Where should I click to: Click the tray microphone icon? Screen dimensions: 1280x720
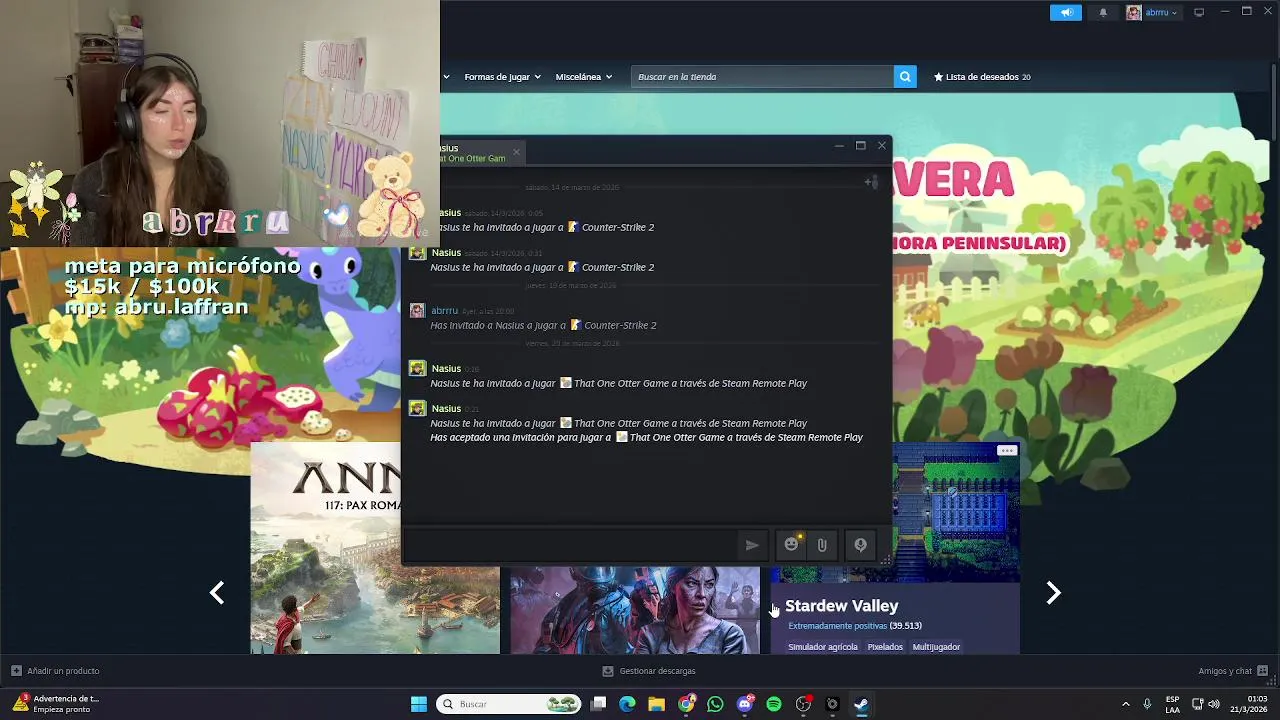point(1147,704)
